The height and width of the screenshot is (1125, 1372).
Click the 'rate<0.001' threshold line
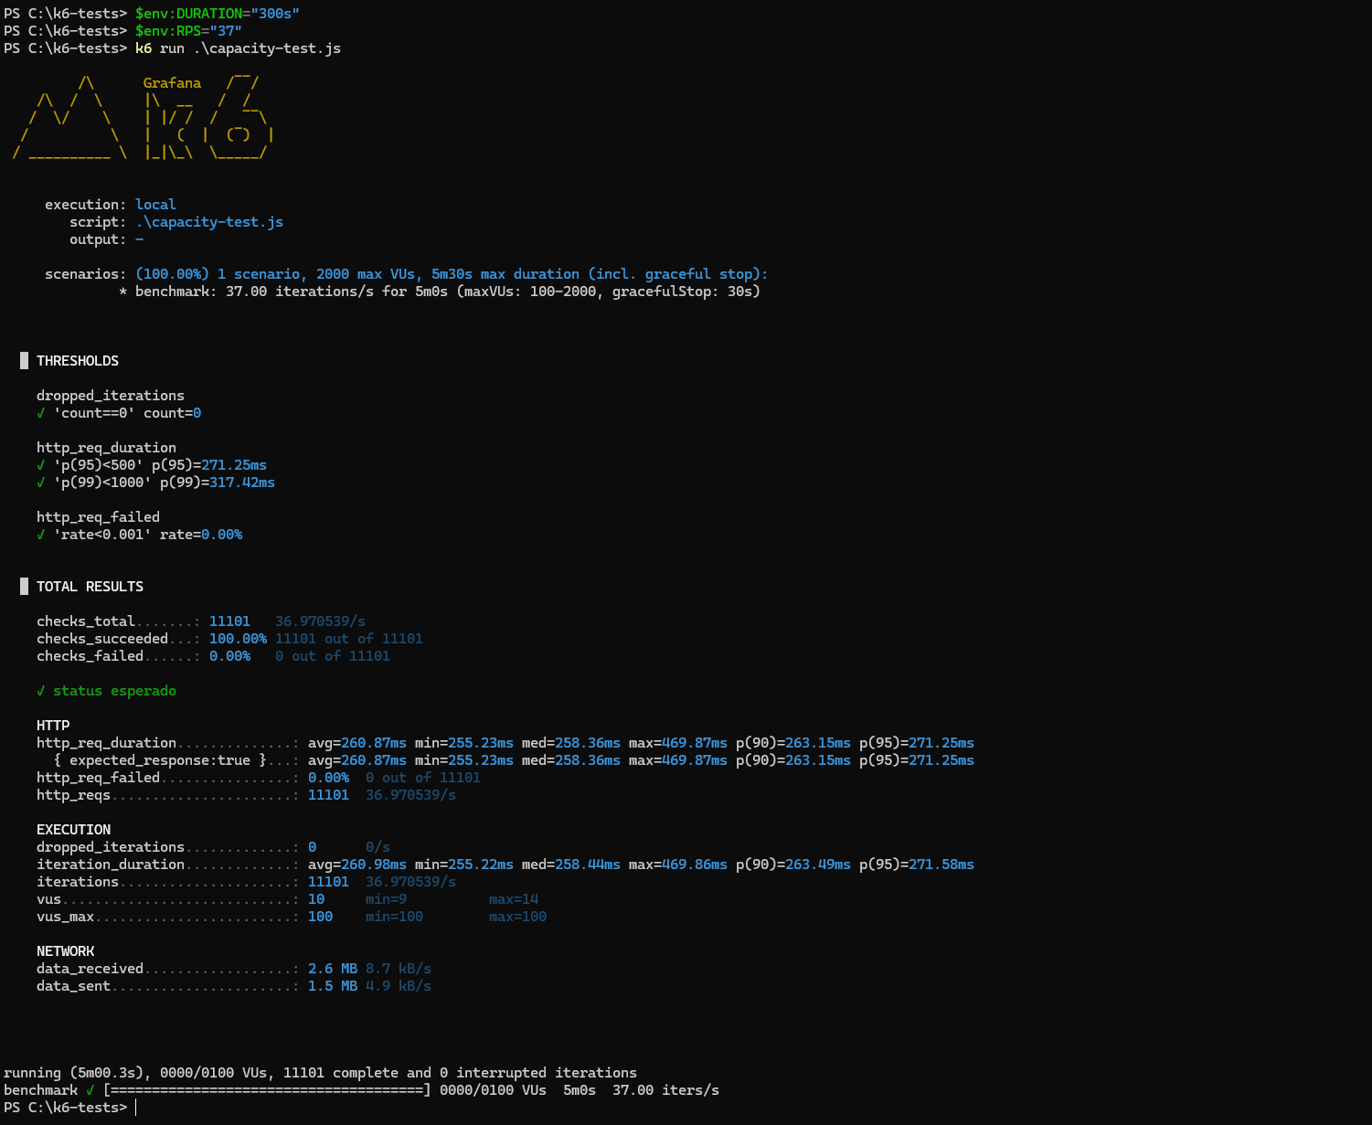(140, 535)
